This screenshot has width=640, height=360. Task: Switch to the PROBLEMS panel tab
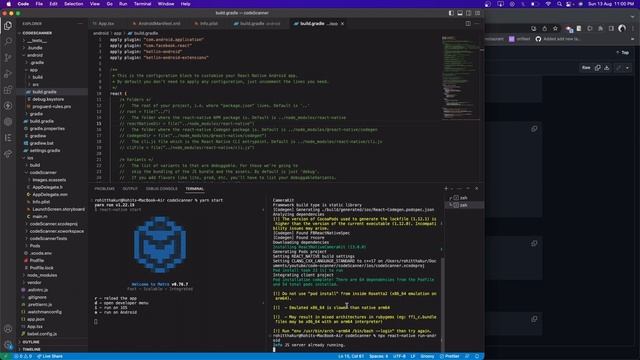[x=104, y=189]
